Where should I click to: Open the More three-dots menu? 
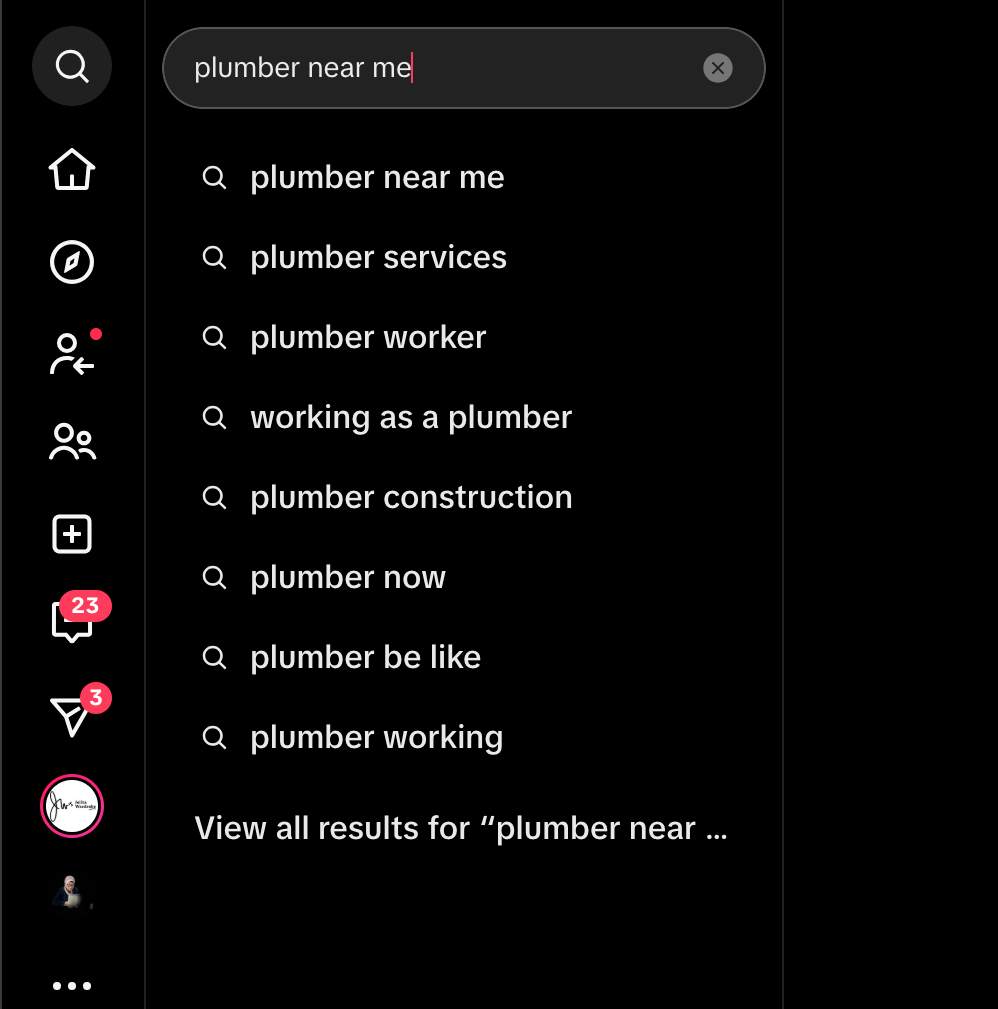pyautogui.click(x=72, y=985)
